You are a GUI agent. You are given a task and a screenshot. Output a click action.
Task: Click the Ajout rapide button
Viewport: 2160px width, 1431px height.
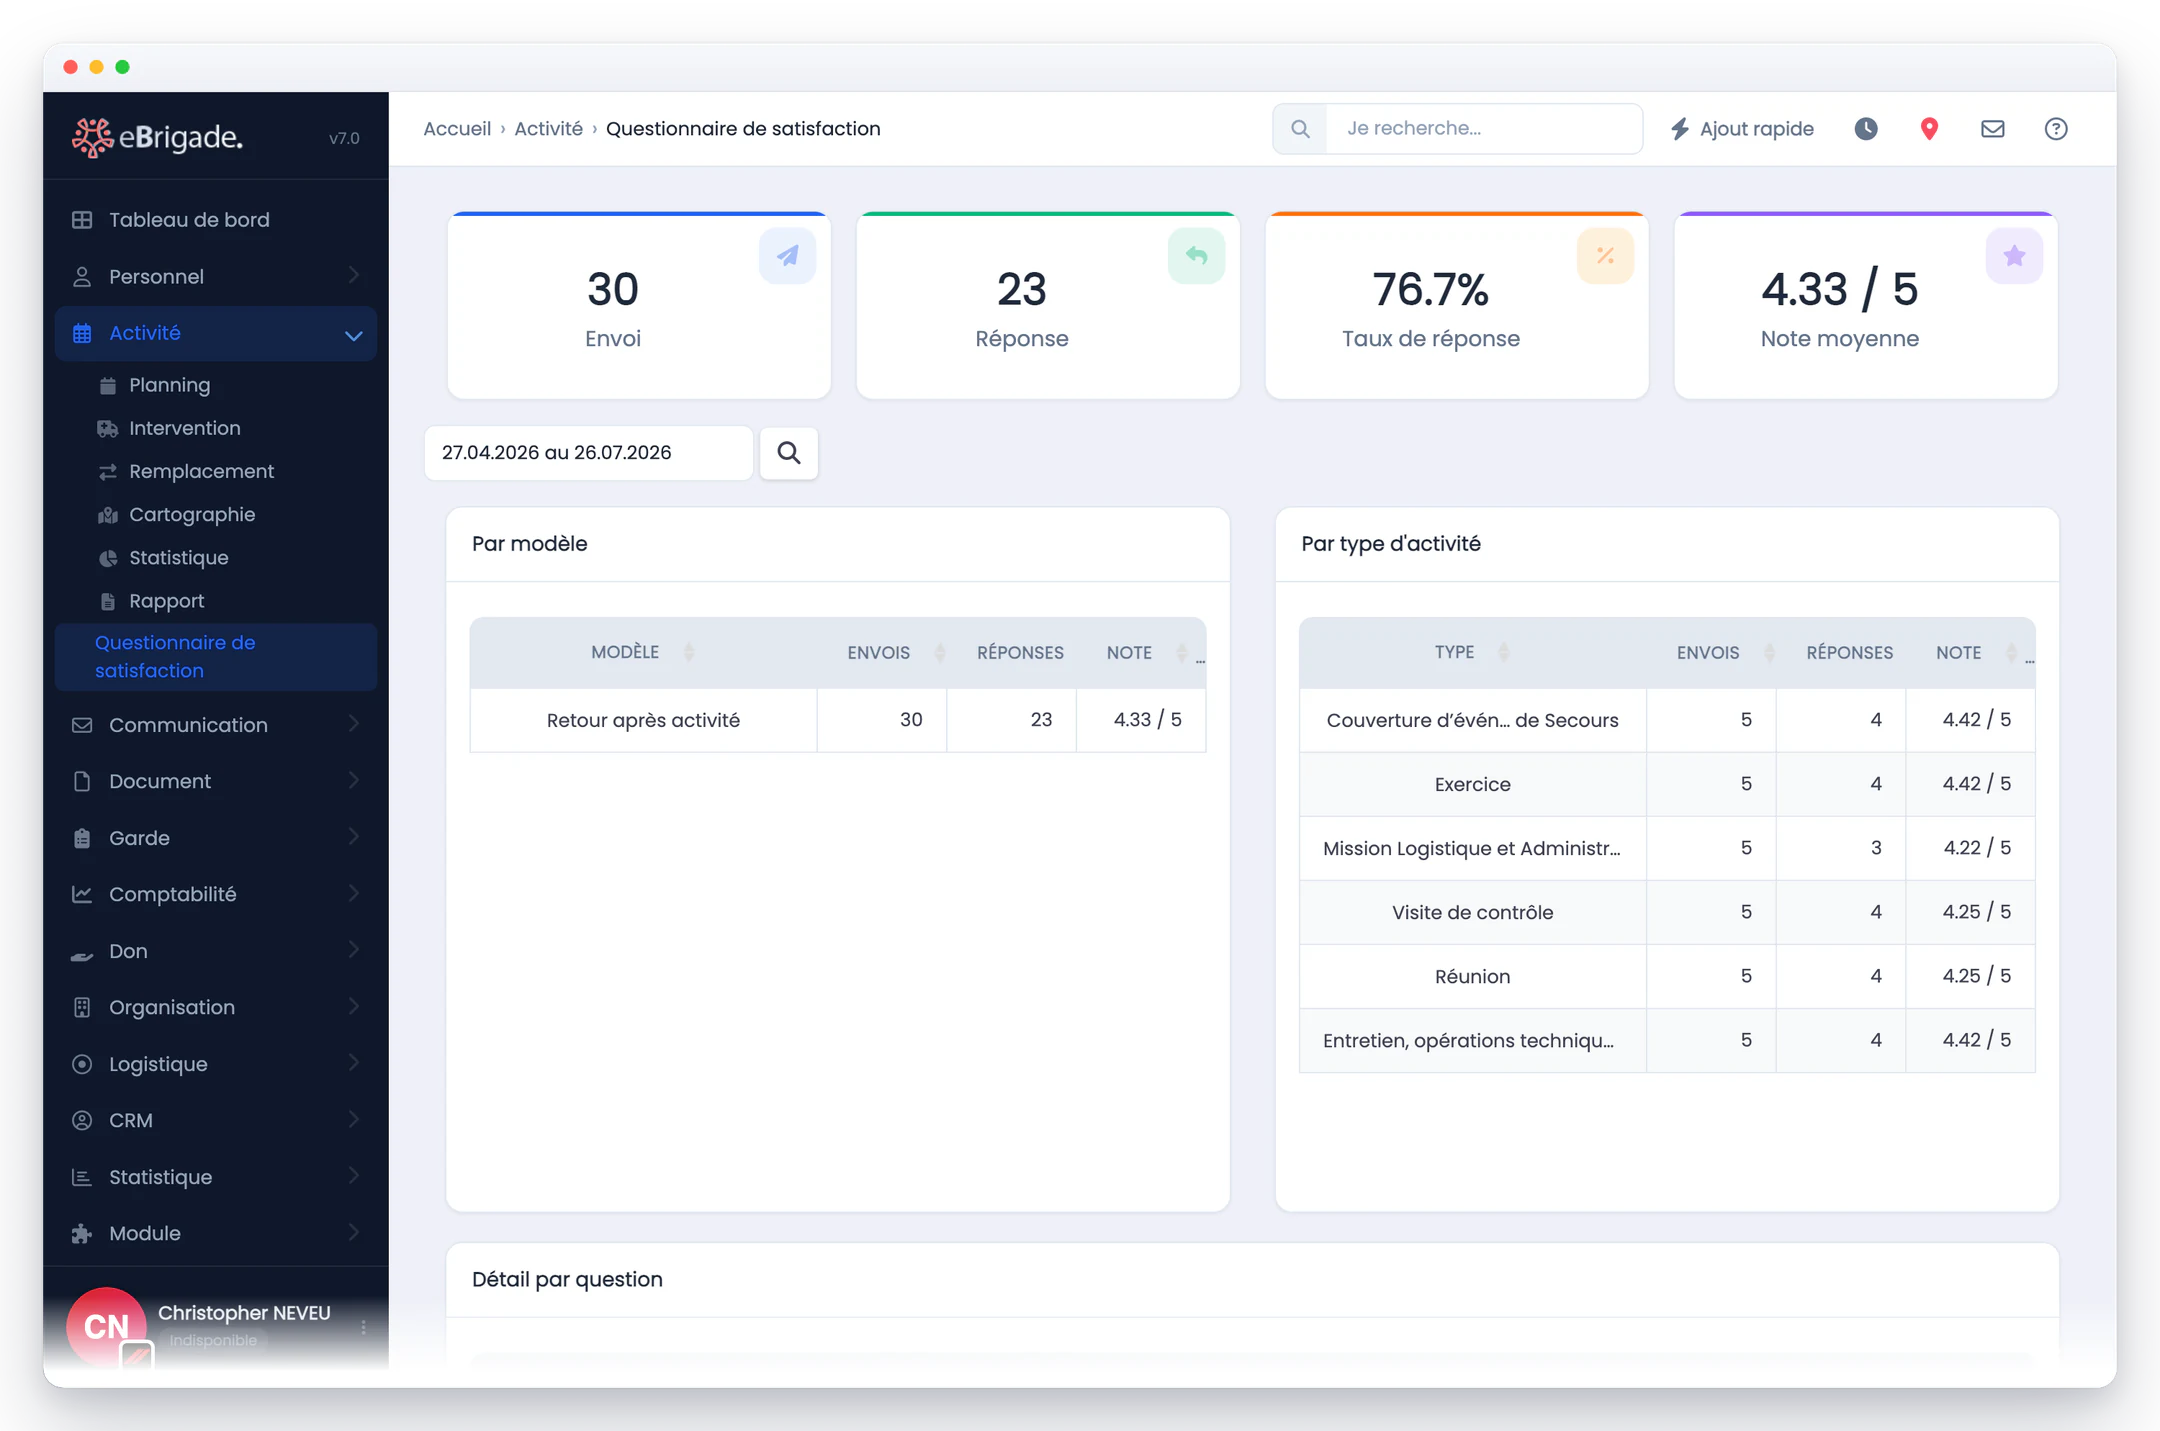tap(1742, 129)
